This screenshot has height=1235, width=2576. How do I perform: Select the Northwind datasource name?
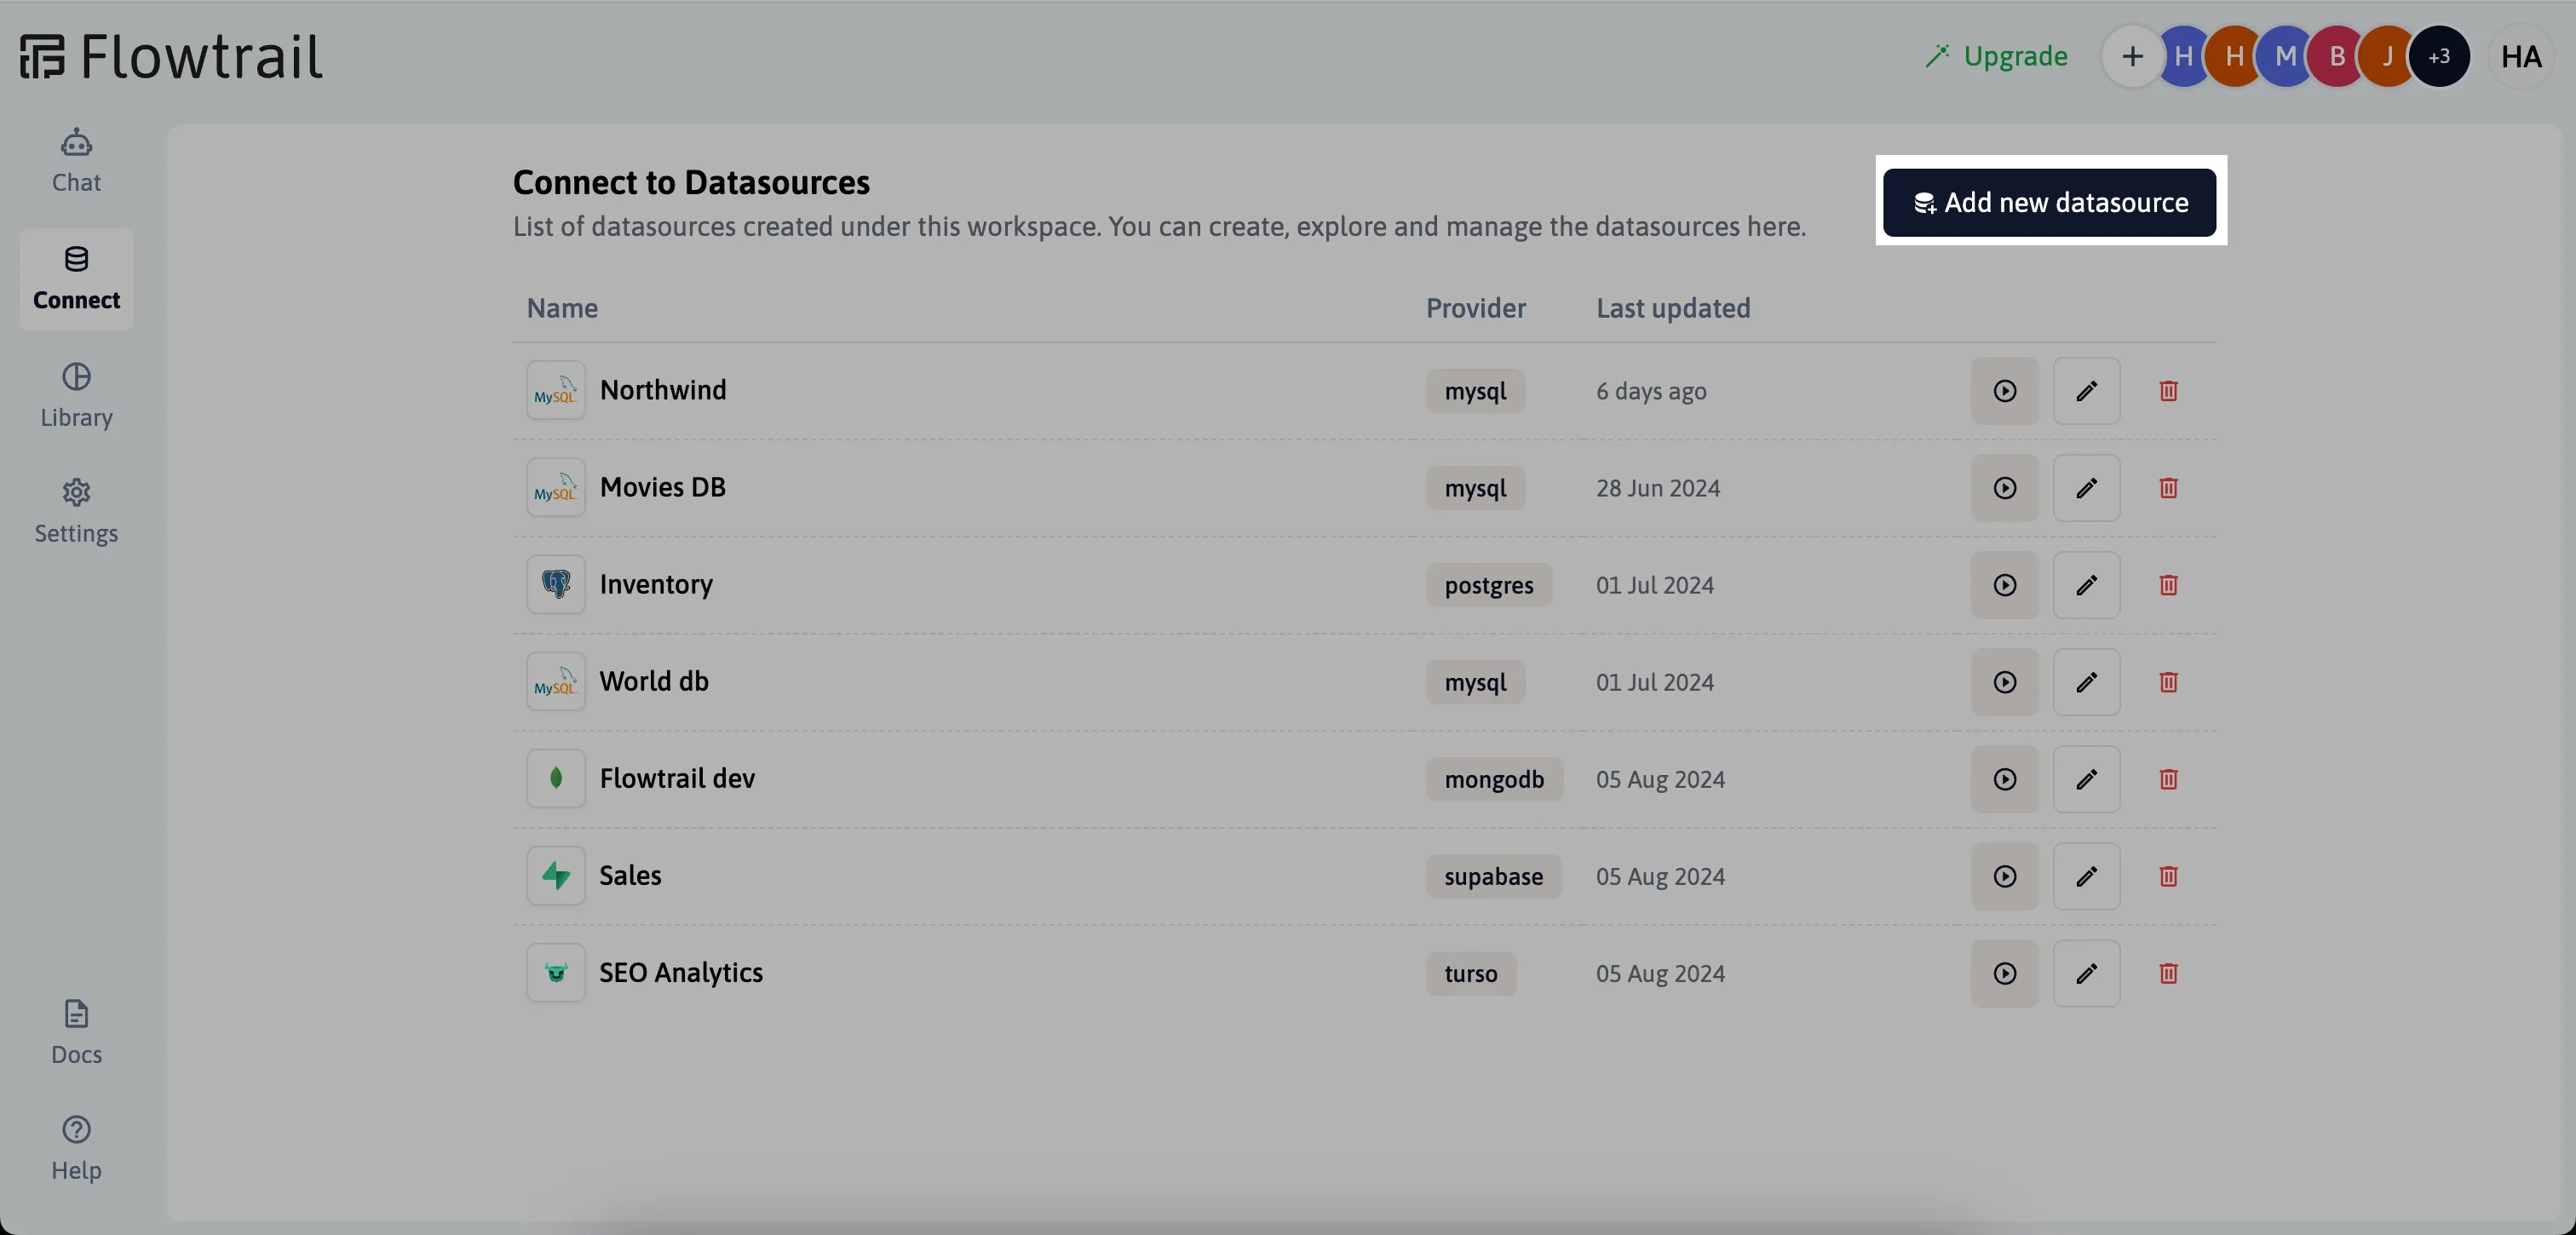663,390
